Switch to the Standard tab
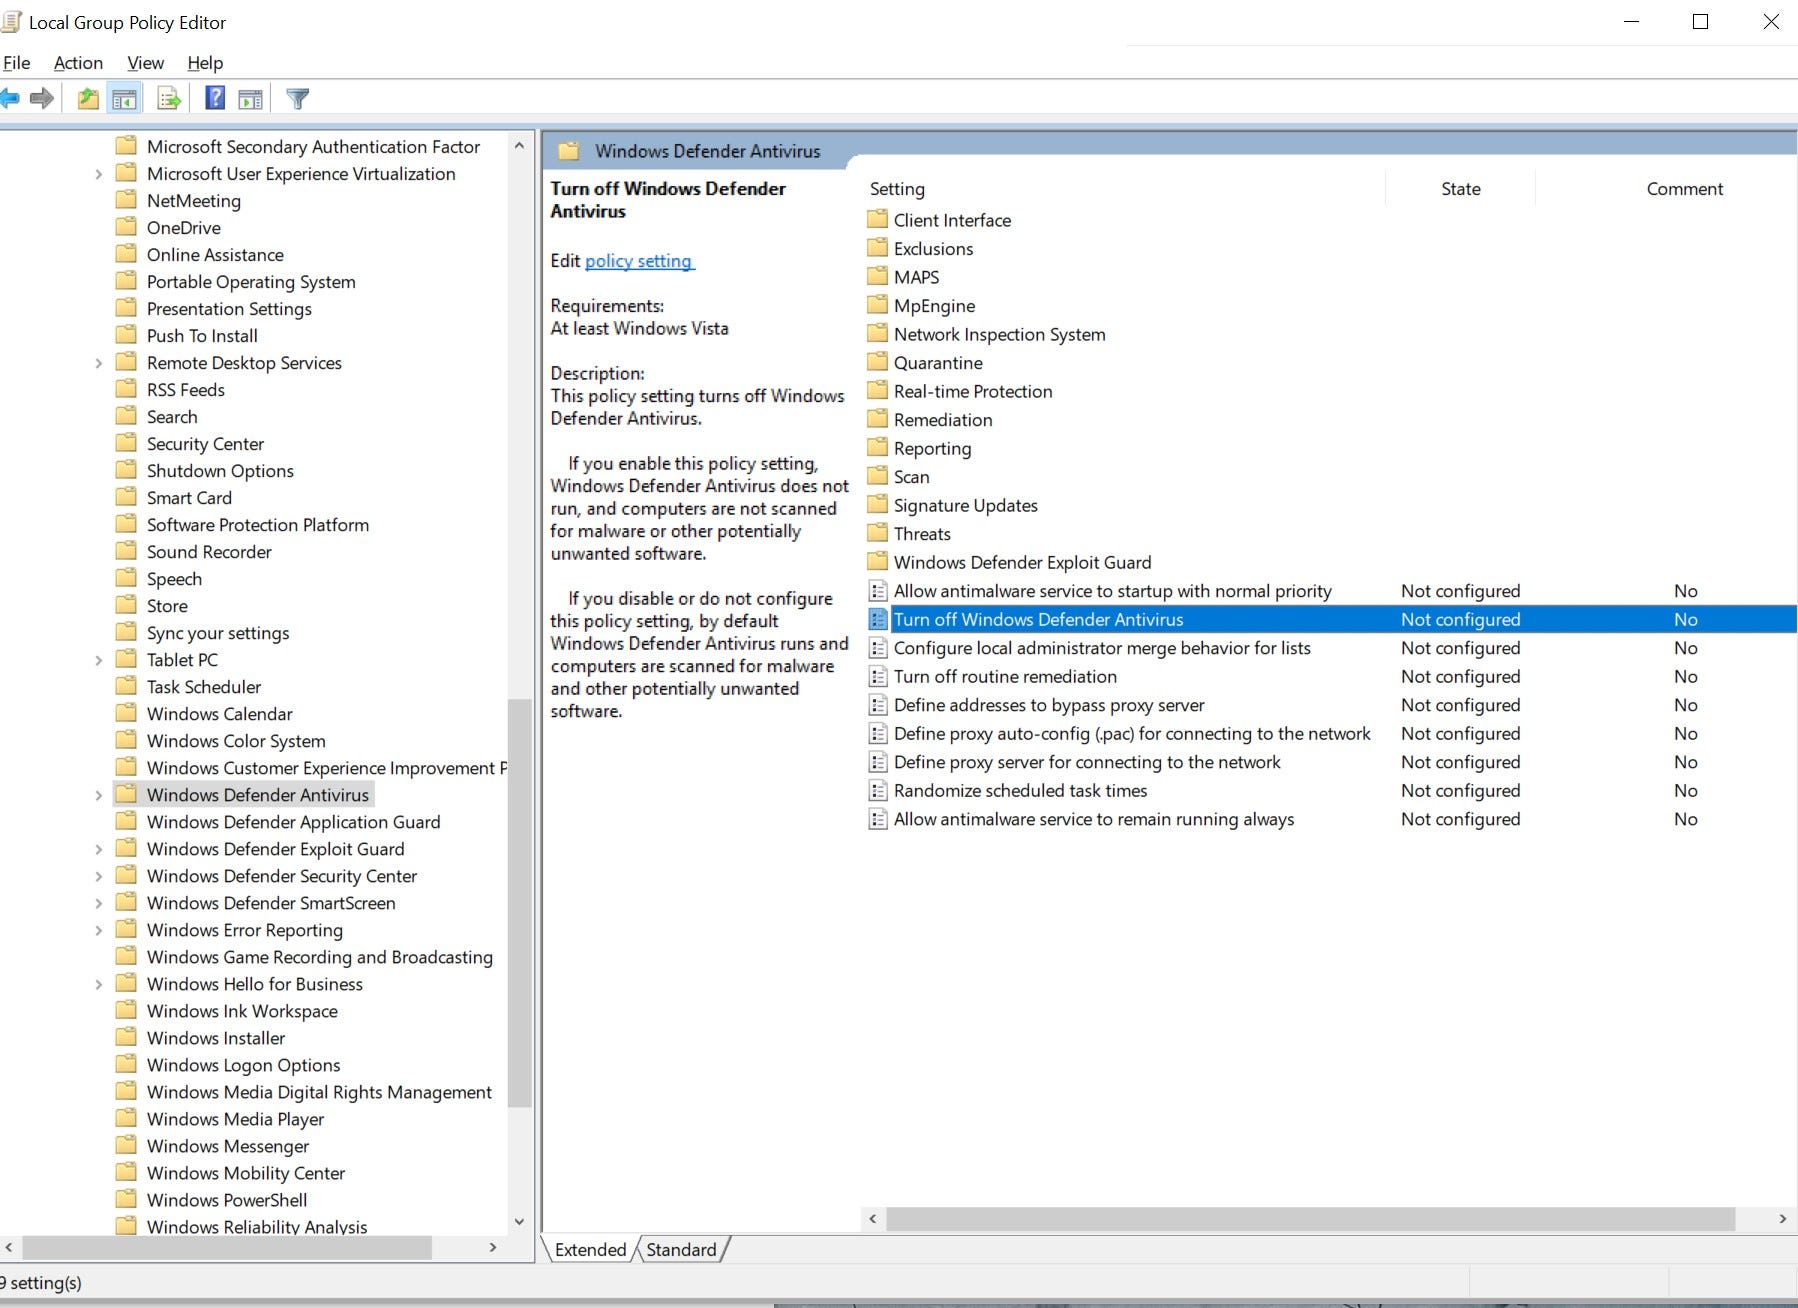The image size is (1798, 1308). tap(681, 1249)
